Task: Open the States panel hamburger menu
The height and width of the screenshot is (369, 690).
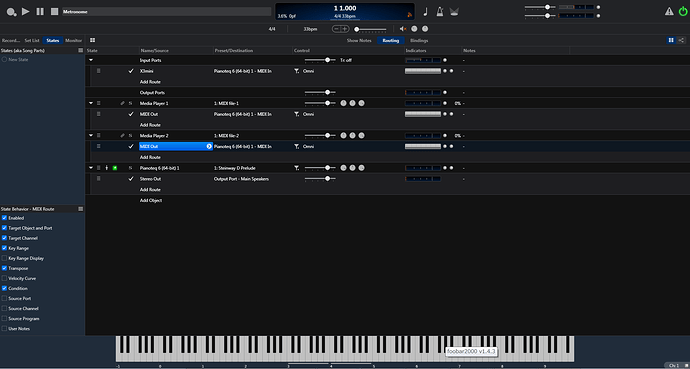Action: point(81,51)
